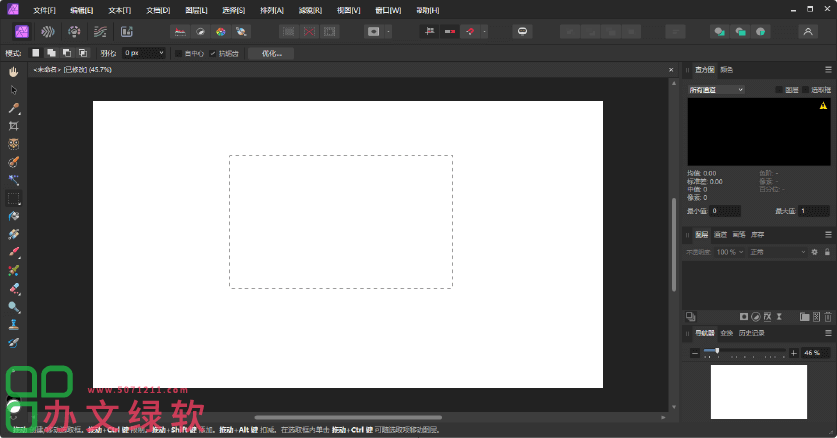The image size is (837, 438).
Task: Set selection mode to Intersect
Action: pos(83,53)
